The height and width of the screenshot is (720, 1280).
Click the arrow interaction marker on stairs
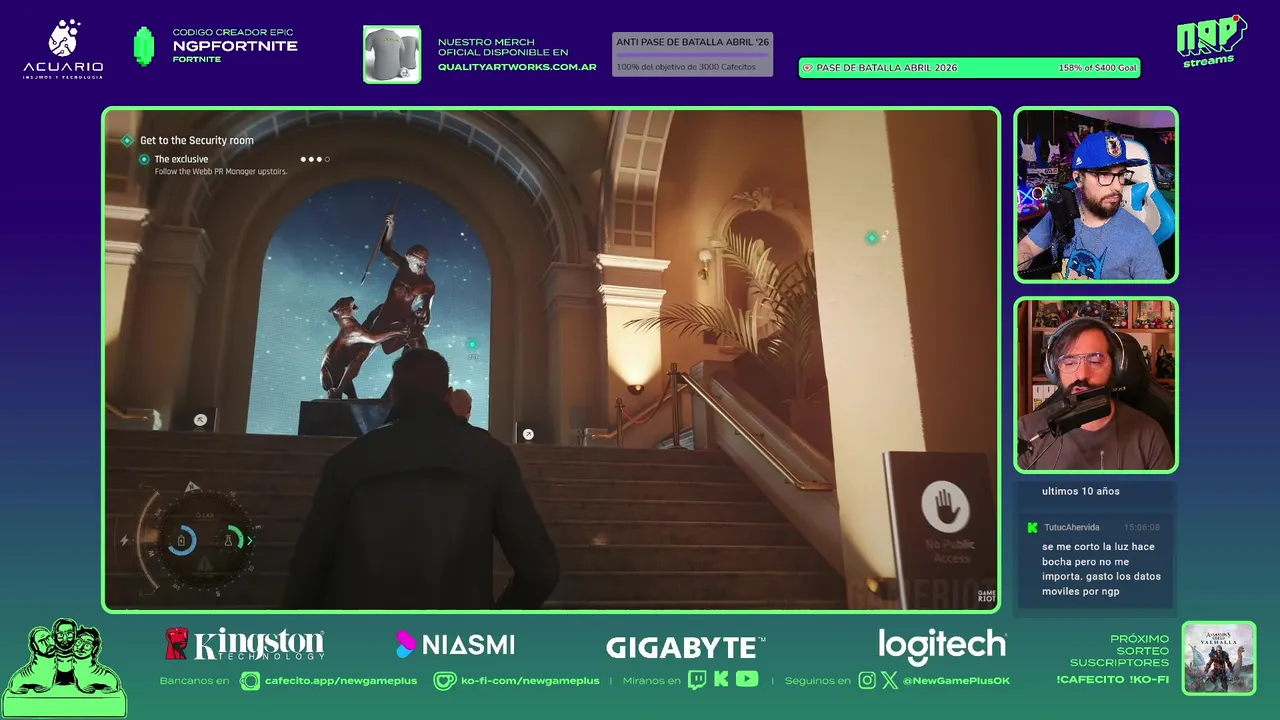(x=528, y=434)
